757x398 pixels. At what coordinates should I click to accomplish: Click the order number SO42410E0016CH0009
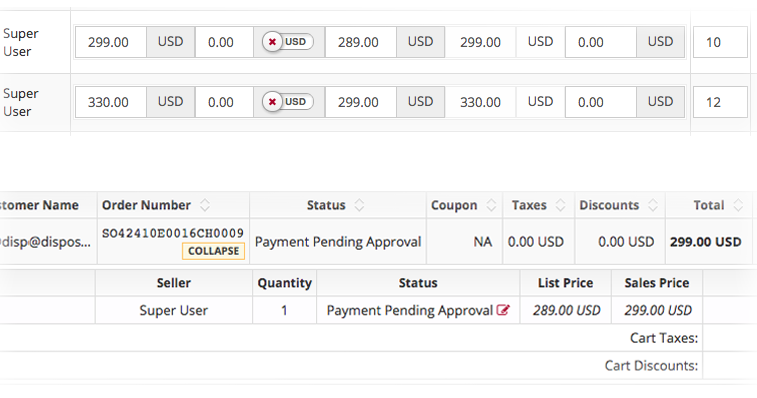click(x=173, y=233)
